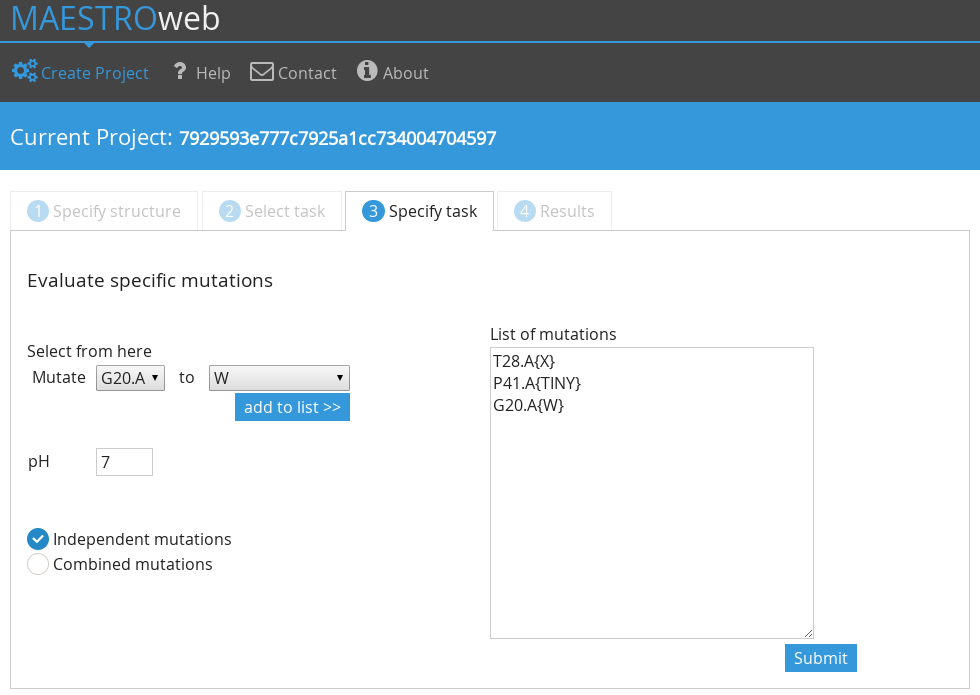This screenshot has height=695, width=980.
Task: Click the gears icon beside Create Project
Action: [25, 71]
